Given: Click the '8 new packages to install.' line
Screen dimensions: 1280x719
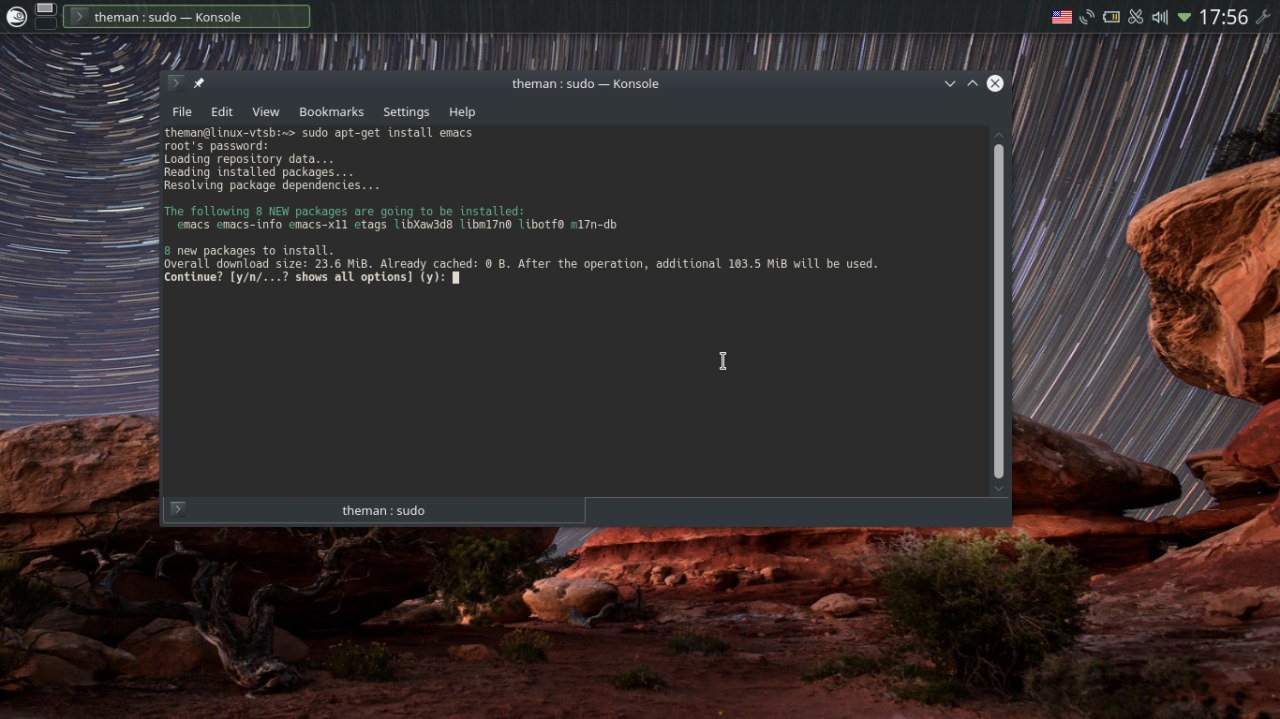Looking at the screenshot, I should (249, 251).
